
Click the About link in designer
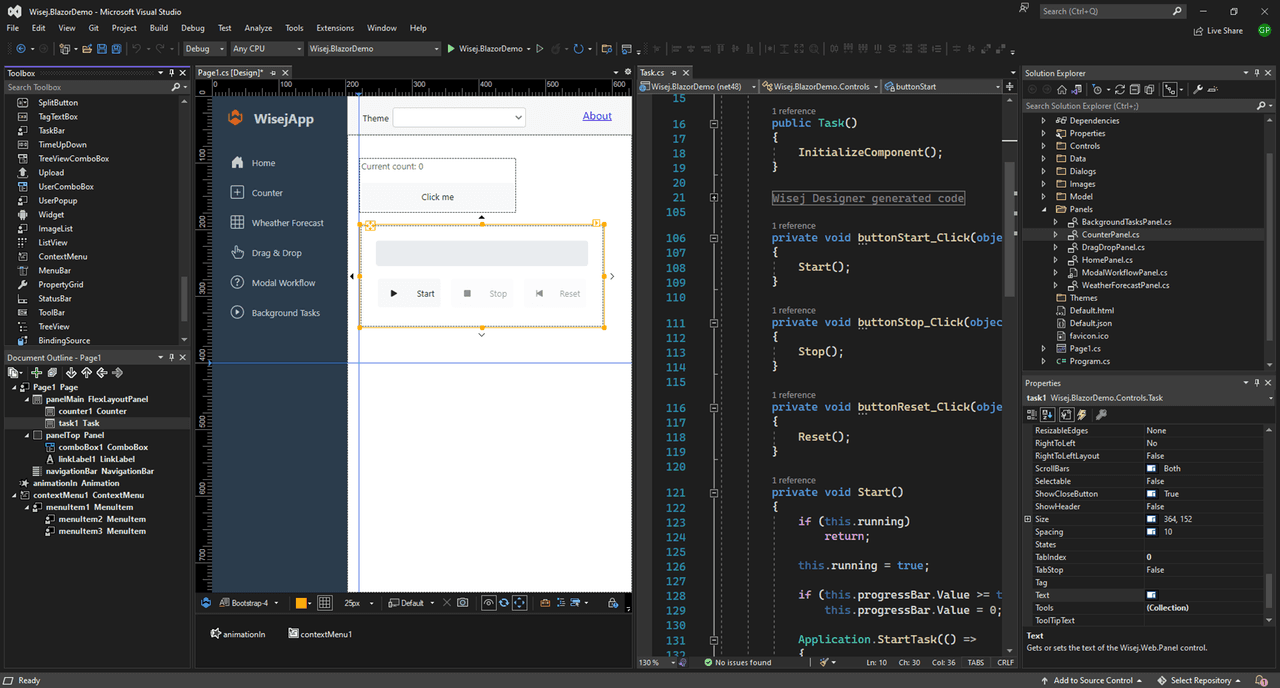(597, 116)
